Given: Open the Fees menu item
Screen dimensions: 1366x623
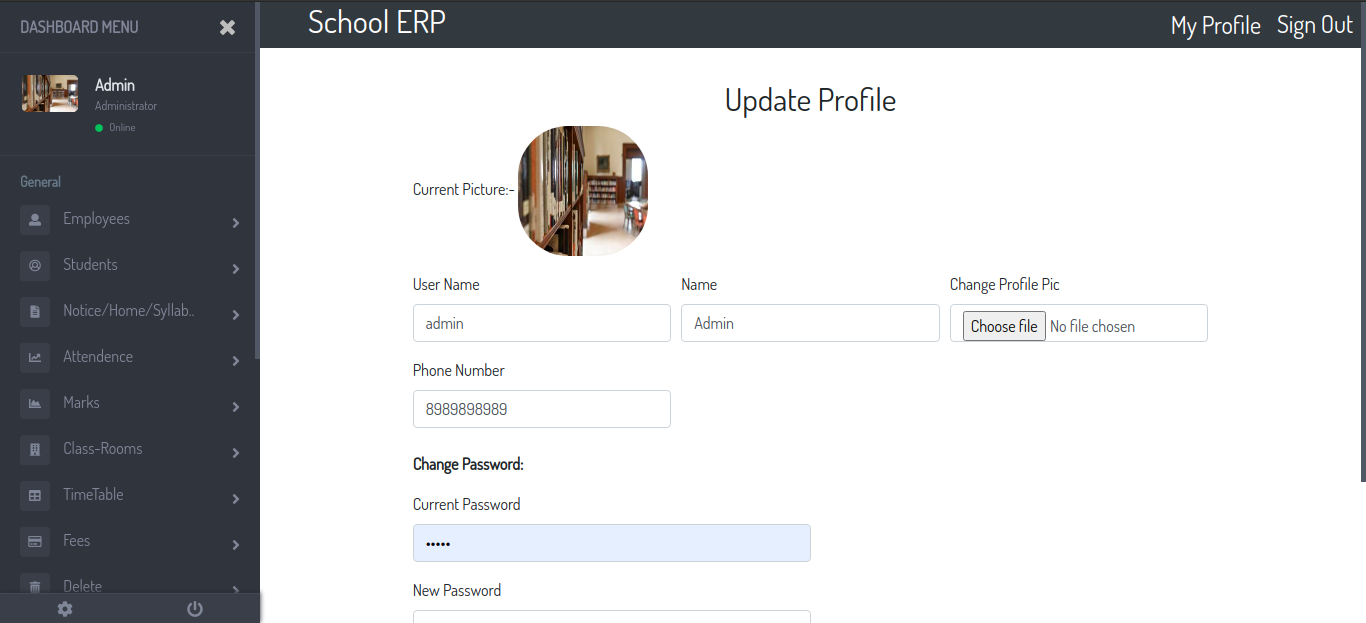Looking at the screenshot, I should coord(130,541).
